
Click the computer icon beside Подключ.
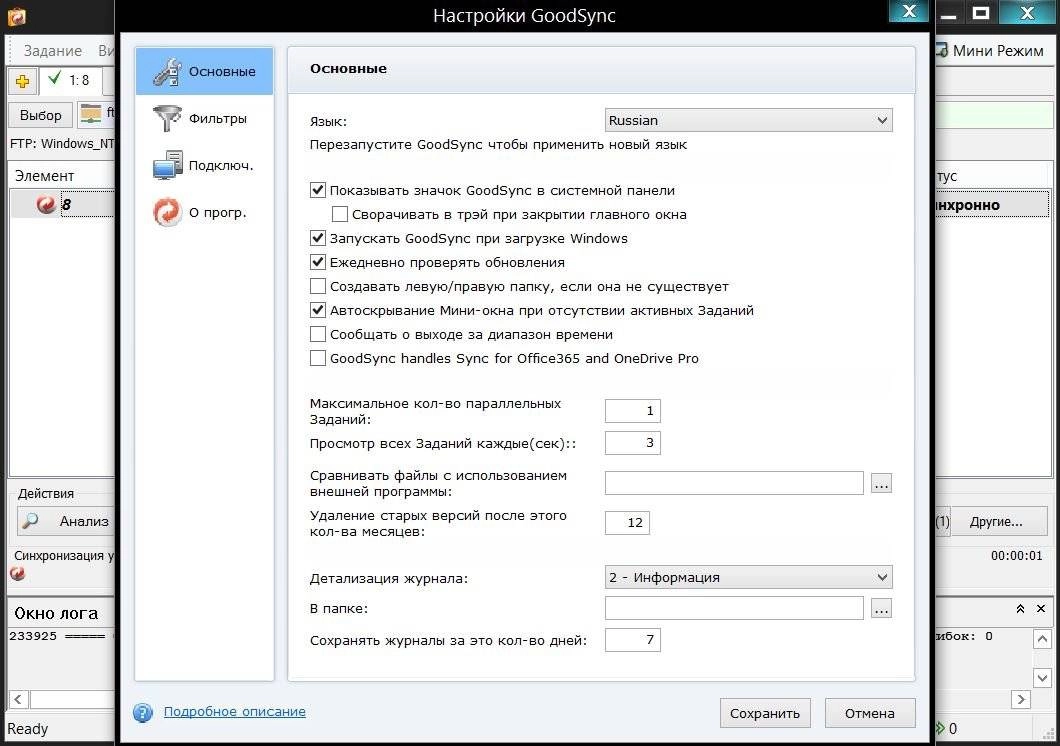(x=167, y=165)
